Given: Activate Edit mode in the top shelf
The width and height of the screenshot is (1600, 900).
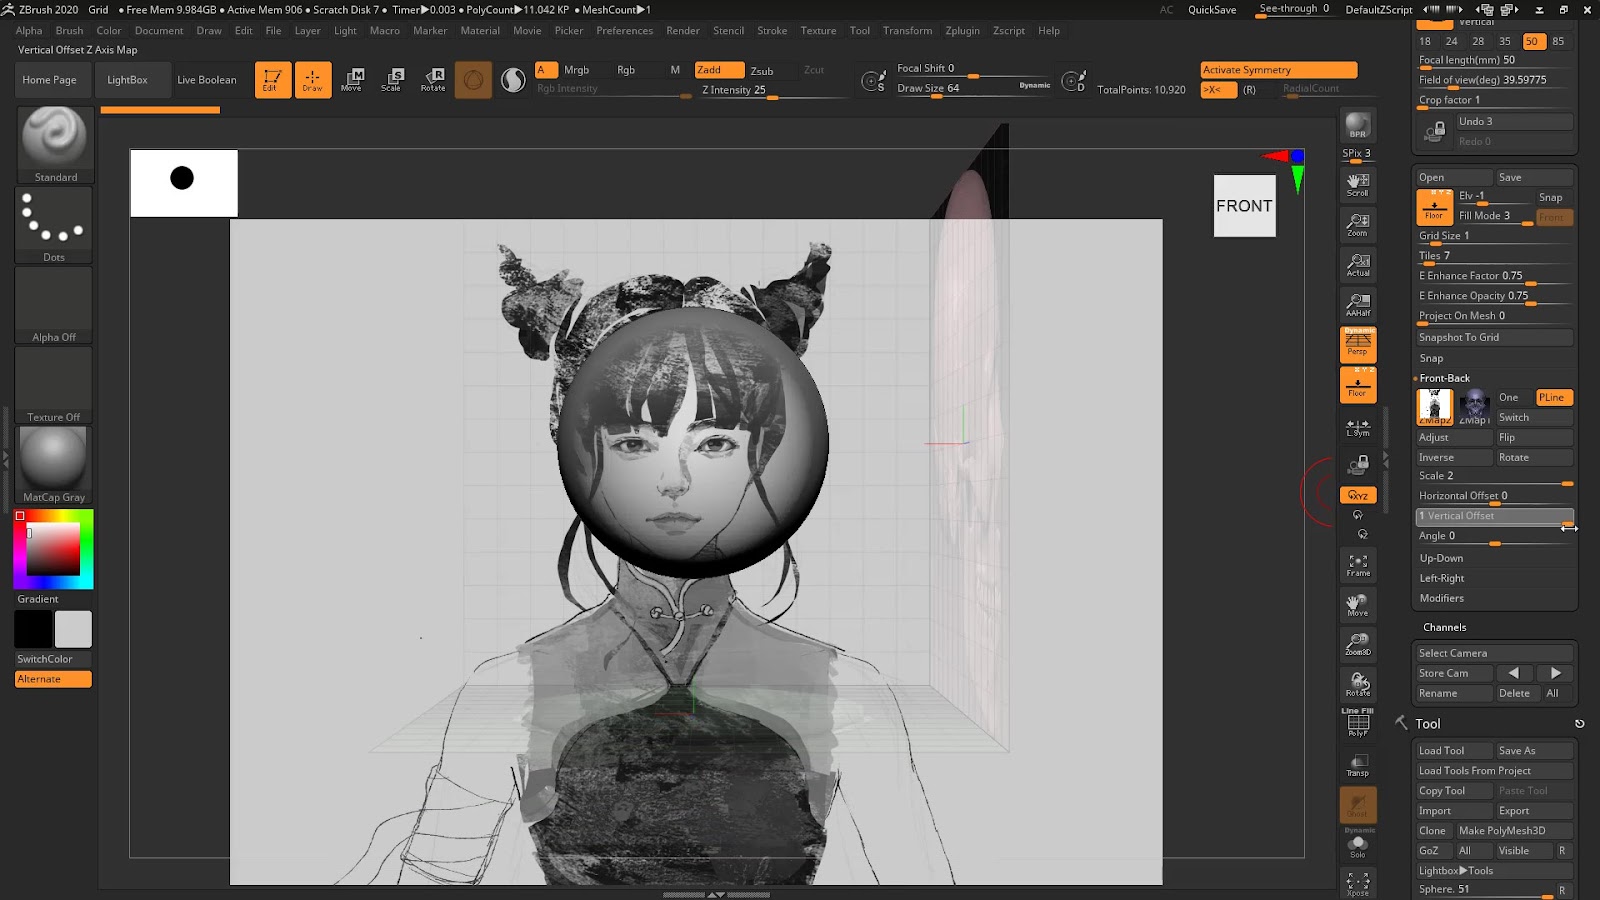Looking at the screenshot, I should point(272,80).
